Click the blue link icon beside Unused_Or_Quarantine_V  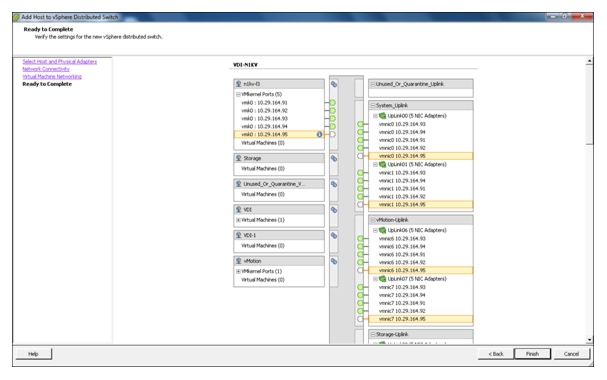334,184
